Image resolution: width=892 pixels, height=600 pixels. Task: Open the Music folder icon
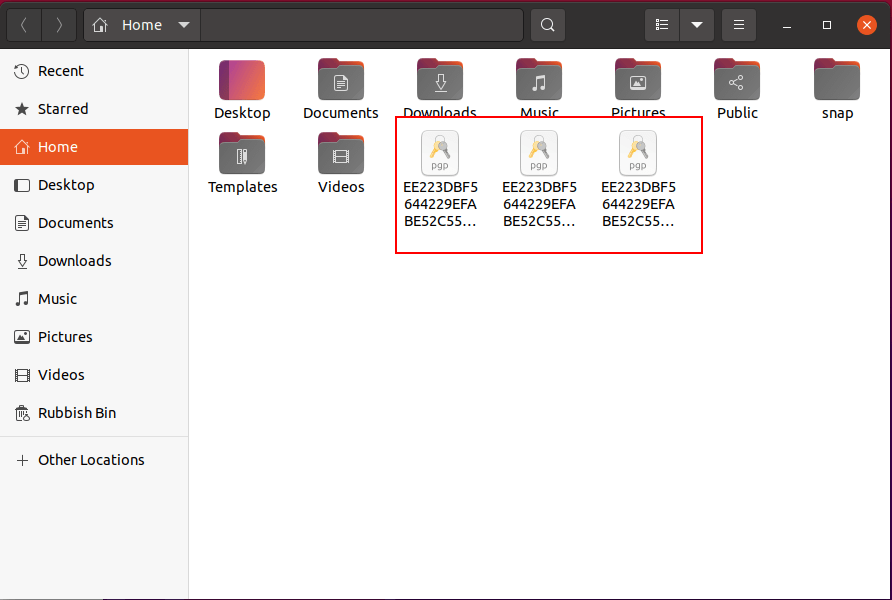pos(539,81)
